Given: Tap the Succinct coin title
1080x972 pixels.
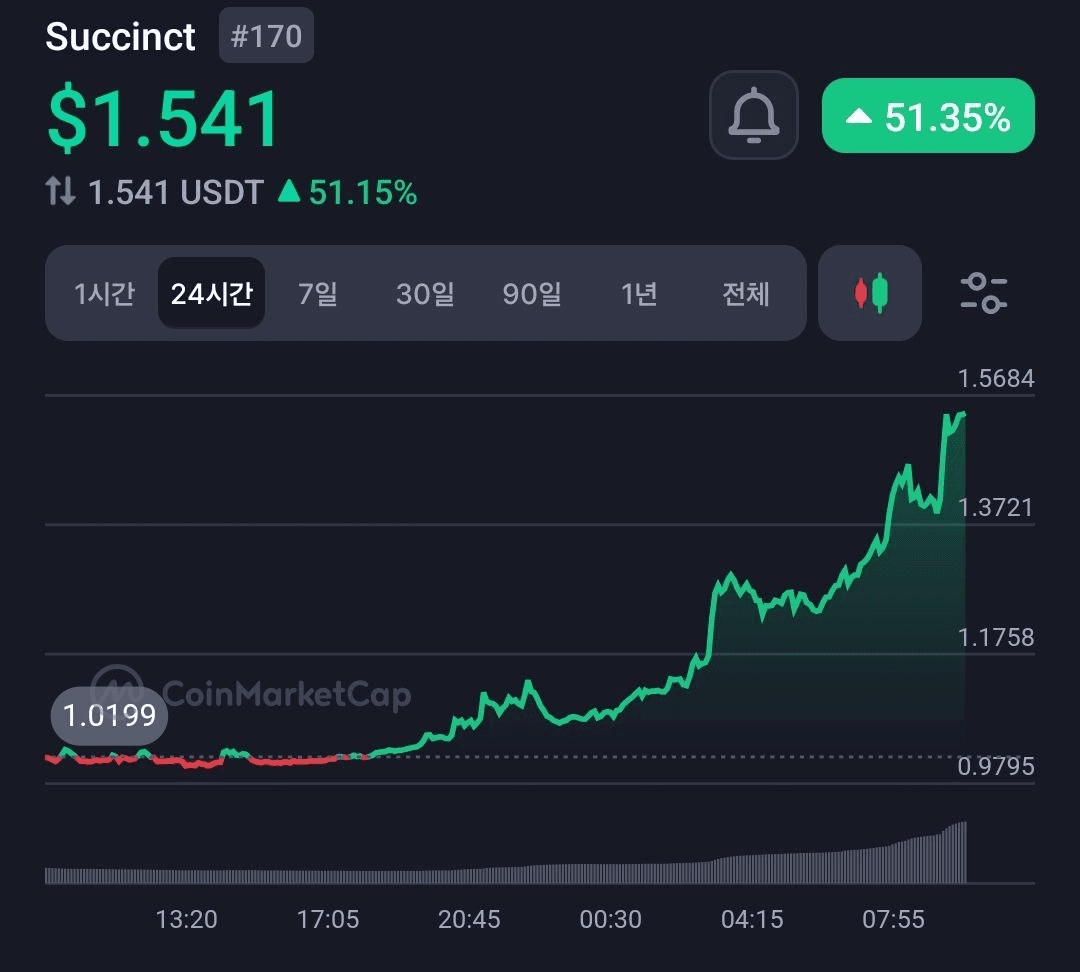Looking at the screenshot, I should tap(120, 37).
